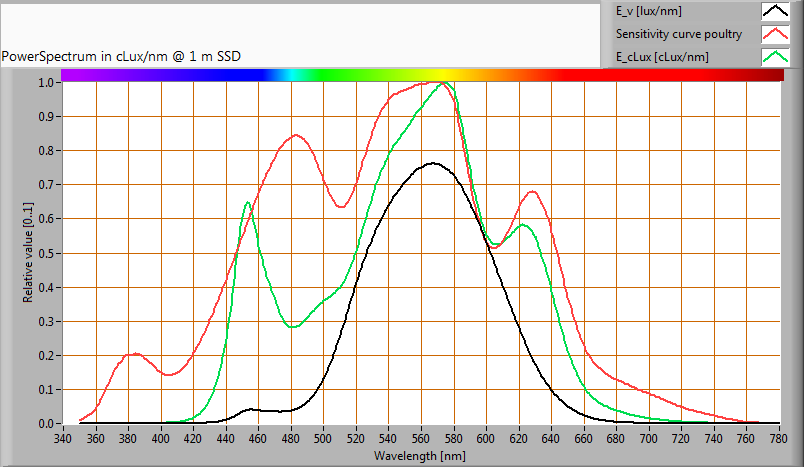Click the green curve's blue peak near 455 nm
Viewport: 804px width, 467px height.
click(x=248, y=203)
